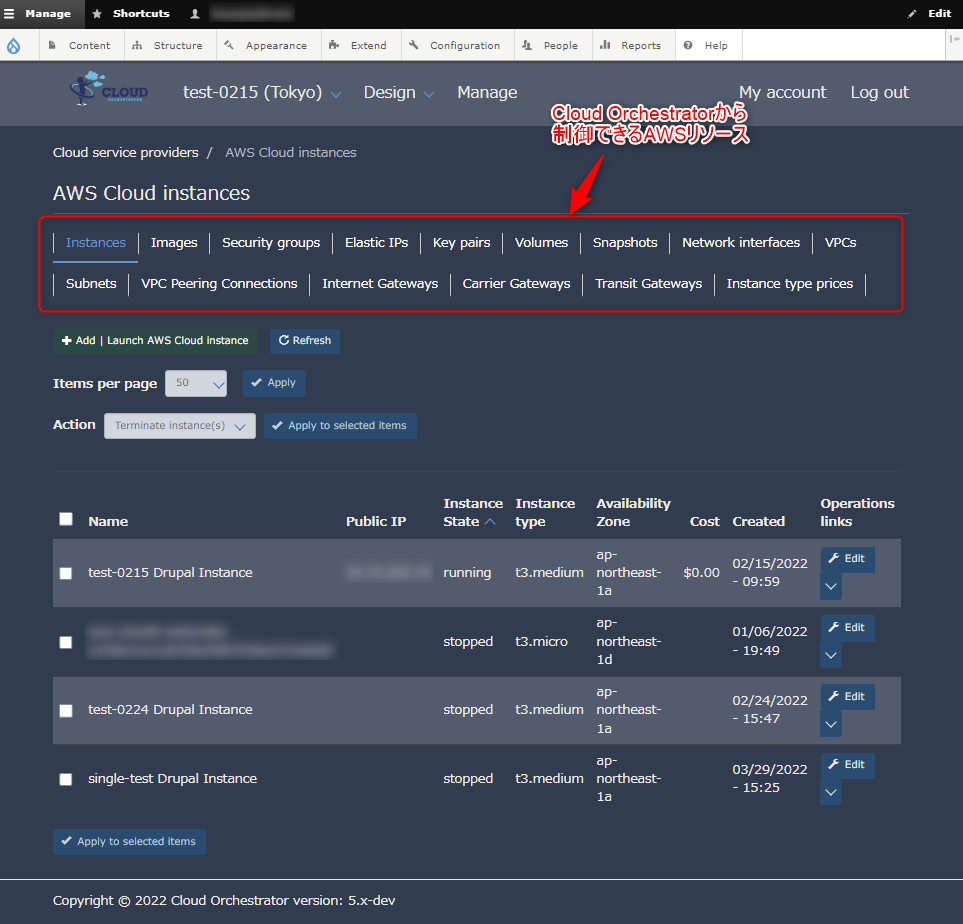Click the Cloud Orchestrator logo
Screen dimensions: 963x924
(109, 88)
